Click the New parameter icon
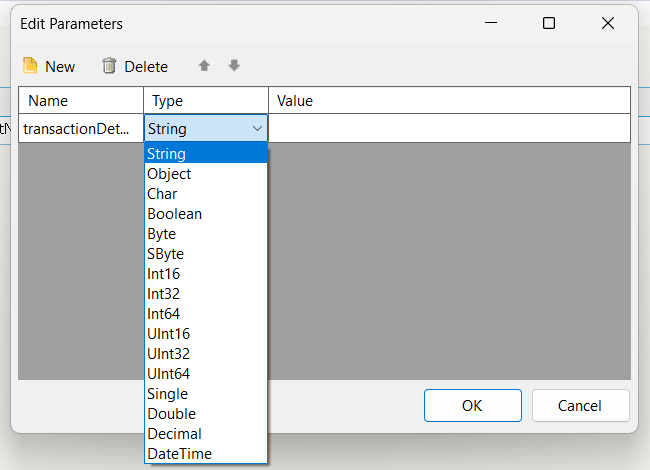 coord(30,65)
